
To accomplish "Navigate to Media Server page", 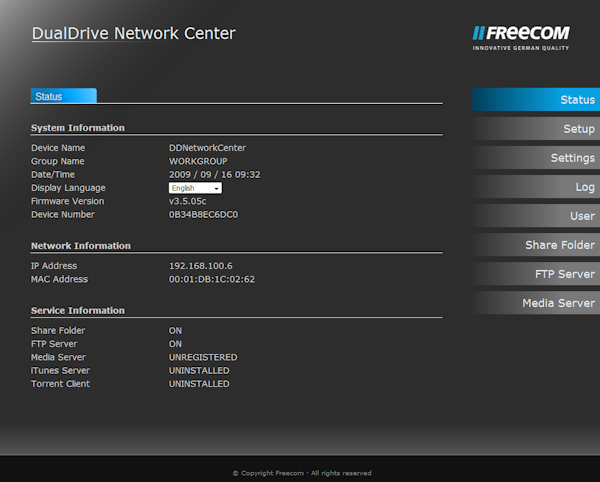I will tap(535, 303).
